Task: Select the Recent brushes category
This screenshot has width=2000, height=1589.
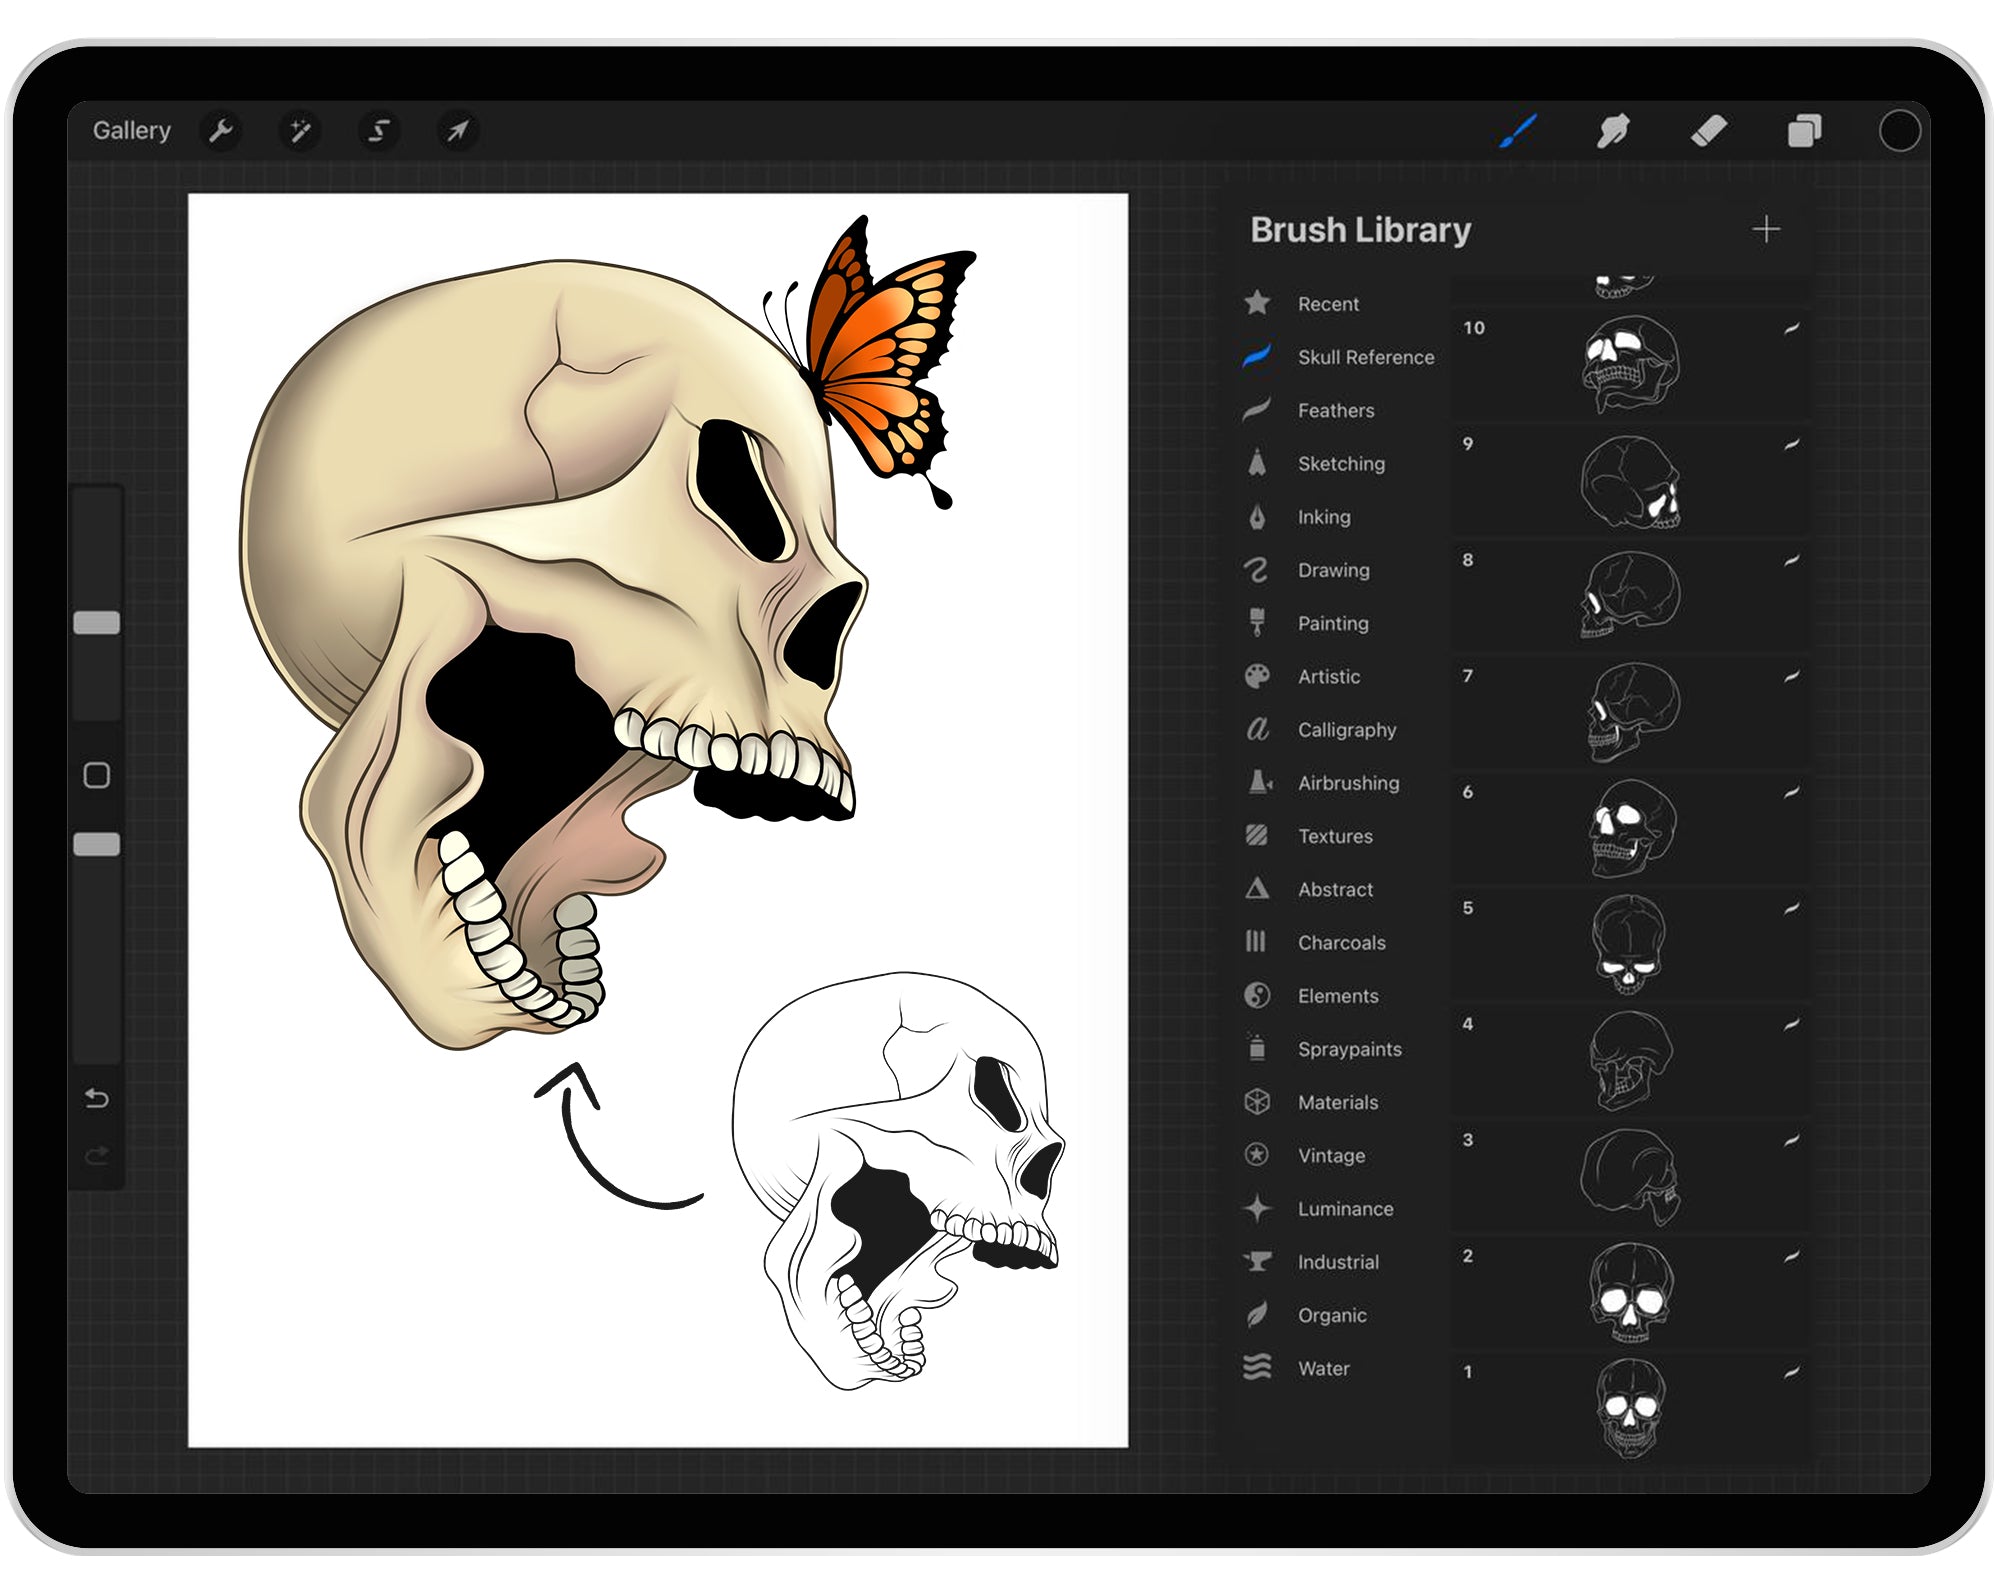Action: click(x=1327, y=304)
